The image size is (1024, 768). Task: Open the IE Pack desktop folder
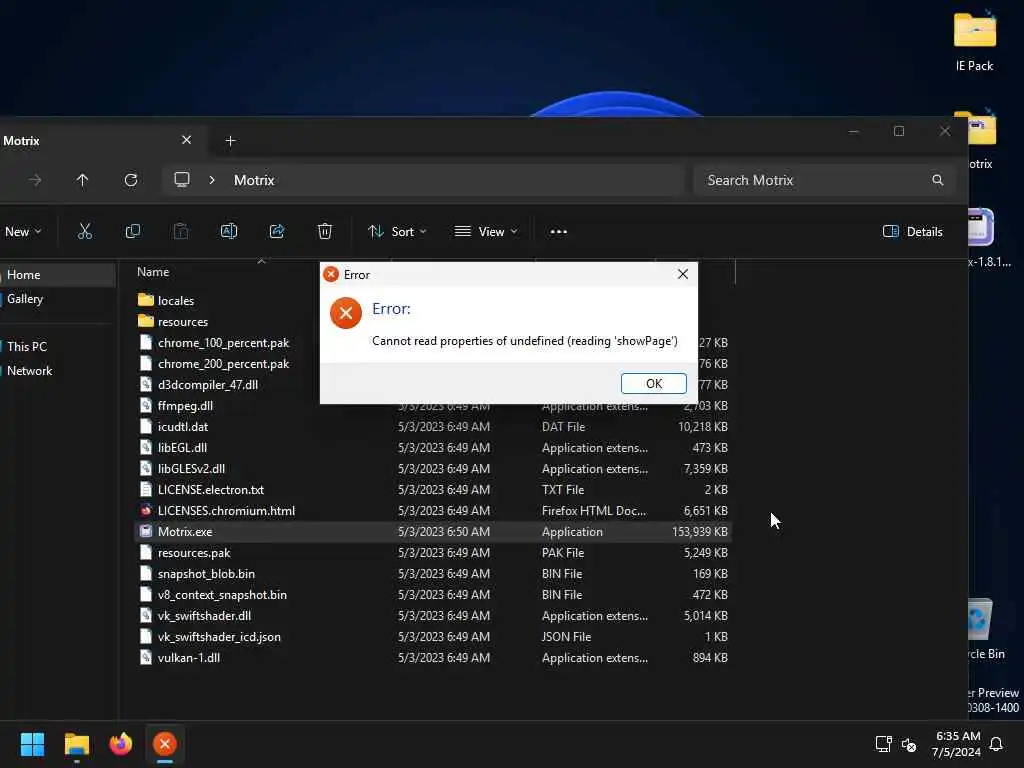point(974,42)
